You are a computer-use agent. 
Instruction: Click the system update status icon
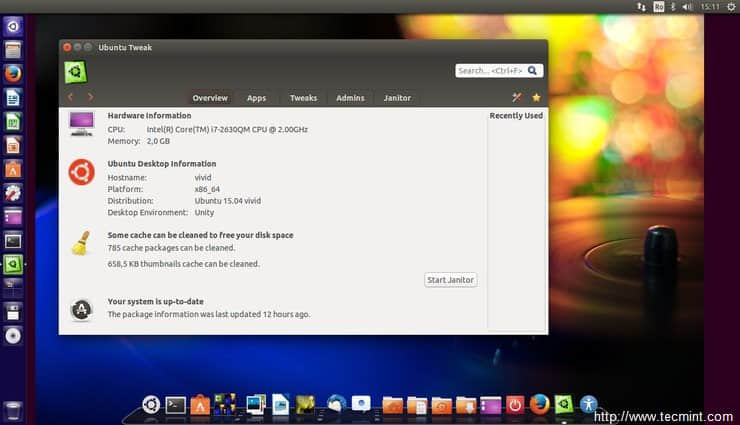pos(81,309)
